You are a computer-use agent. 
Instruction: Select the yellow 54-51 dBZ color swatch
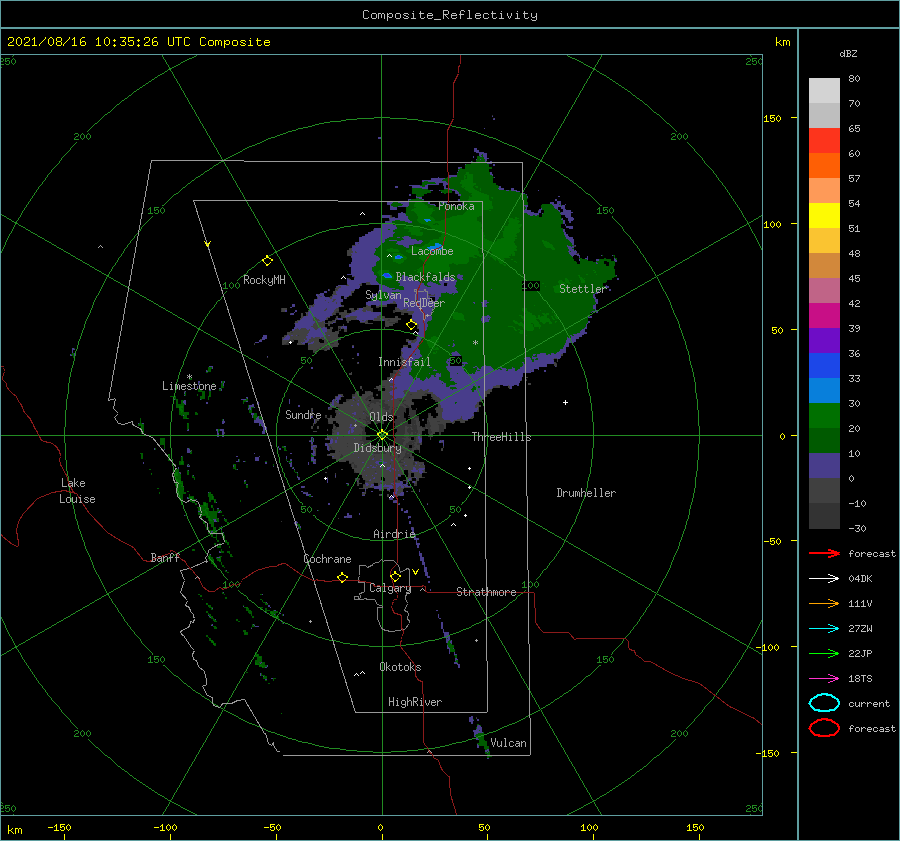click(824, 216)
